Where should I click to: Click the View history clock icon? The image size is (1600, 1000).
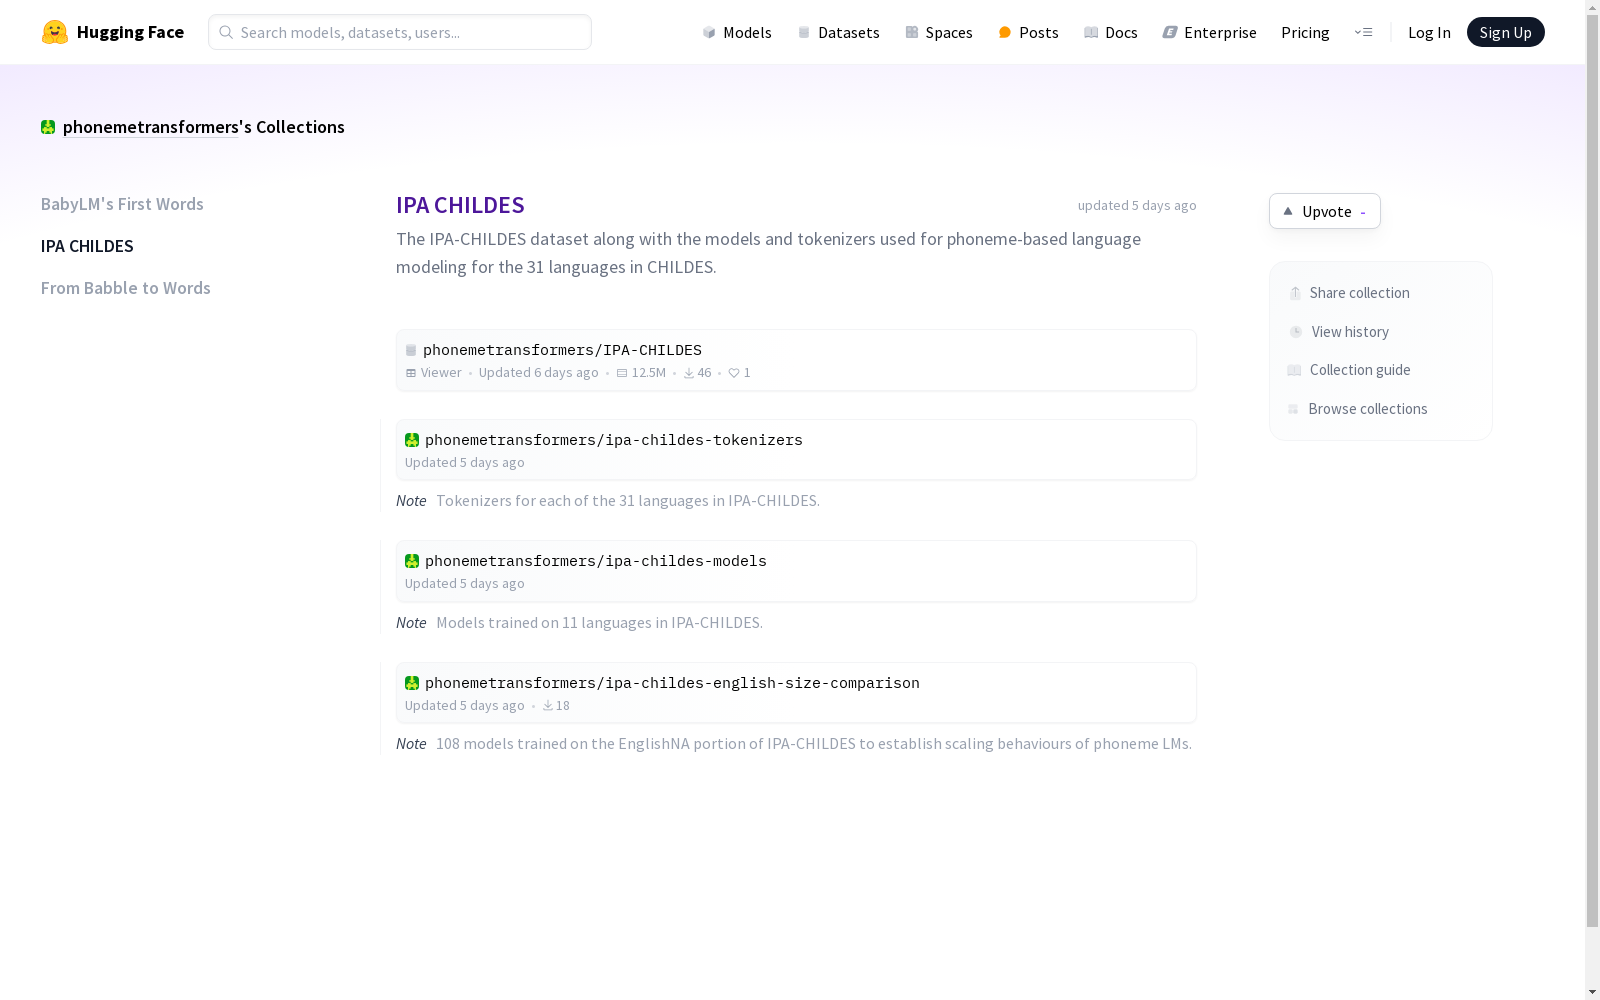[1296, 332]
